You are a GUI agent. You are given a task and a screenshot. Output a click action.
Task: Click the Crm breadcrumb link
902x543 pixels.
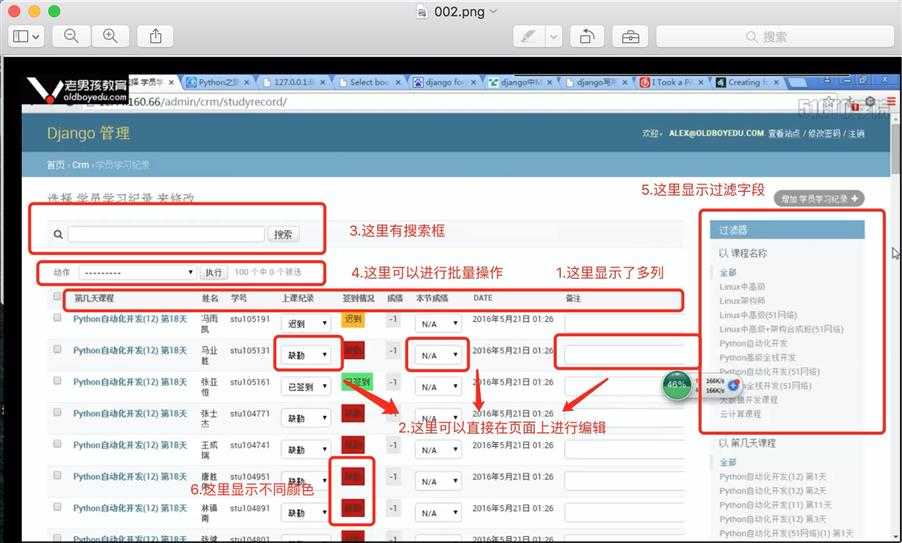point(81,165)
